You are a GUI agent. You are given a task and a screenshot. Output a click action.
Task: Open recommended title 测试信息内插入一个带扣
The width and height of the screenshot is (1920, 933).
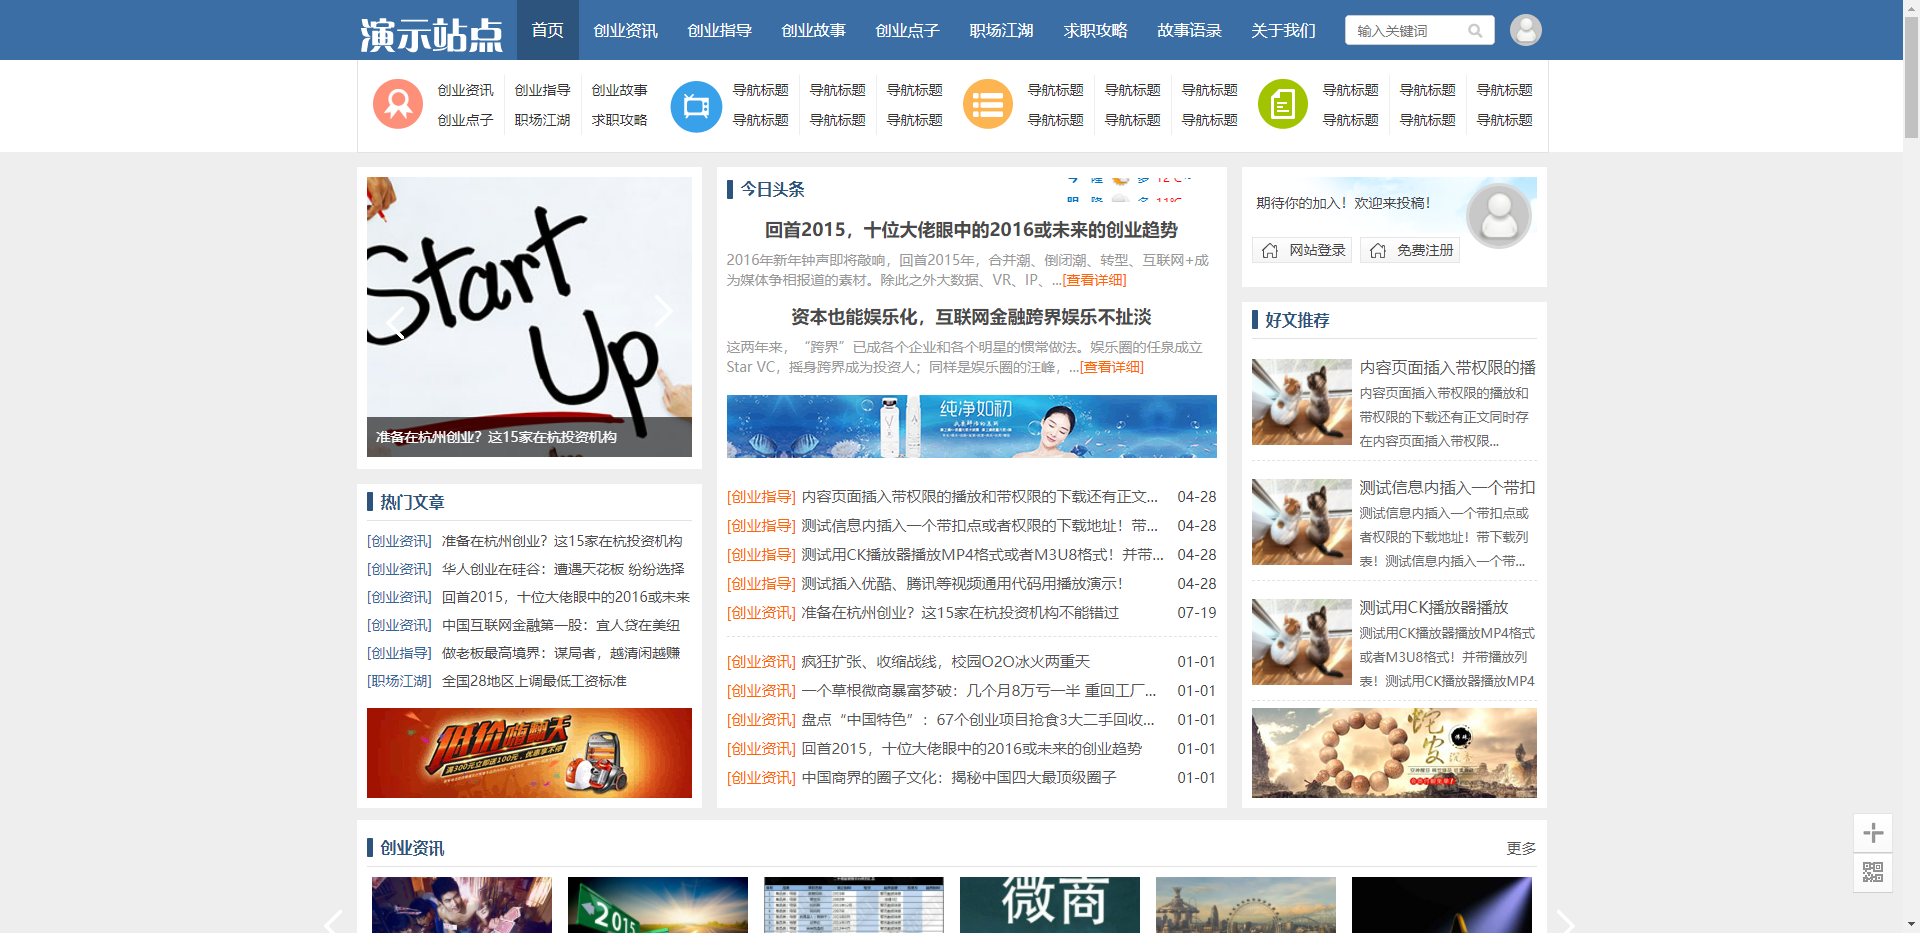[1447, 488]
